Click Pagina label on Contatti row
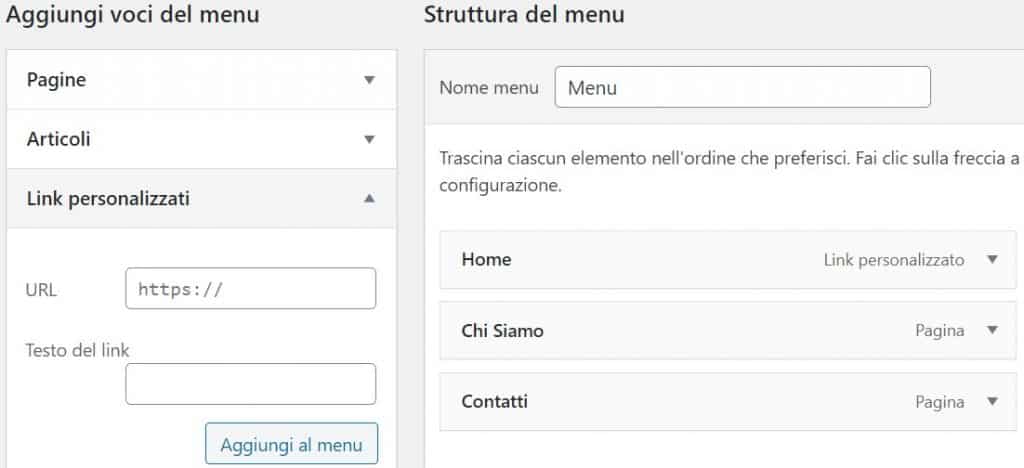The width and height of the screenshot is (1024, 468). point(939,402)
